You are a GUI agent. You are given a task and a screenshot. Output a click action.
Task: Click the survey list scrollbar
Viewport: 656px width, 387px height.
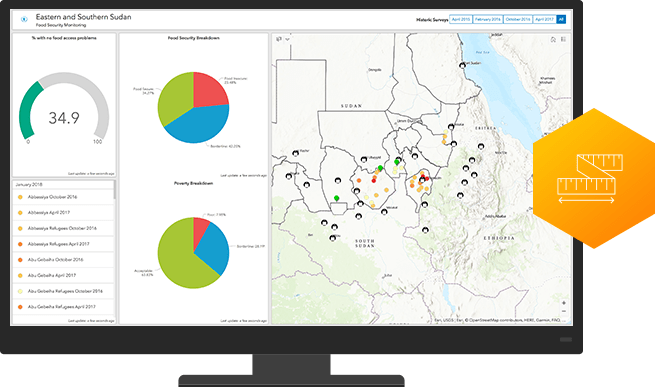click(x=115, y=190)
